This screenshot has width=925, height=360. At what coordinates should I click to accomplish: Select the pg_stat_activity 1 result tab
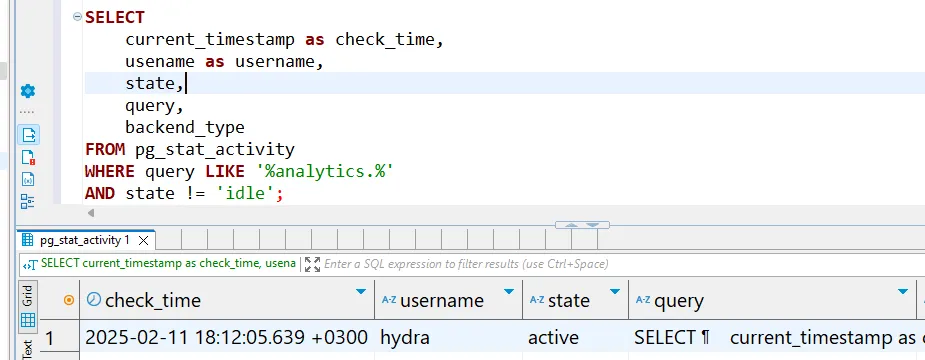pos(85,240)
